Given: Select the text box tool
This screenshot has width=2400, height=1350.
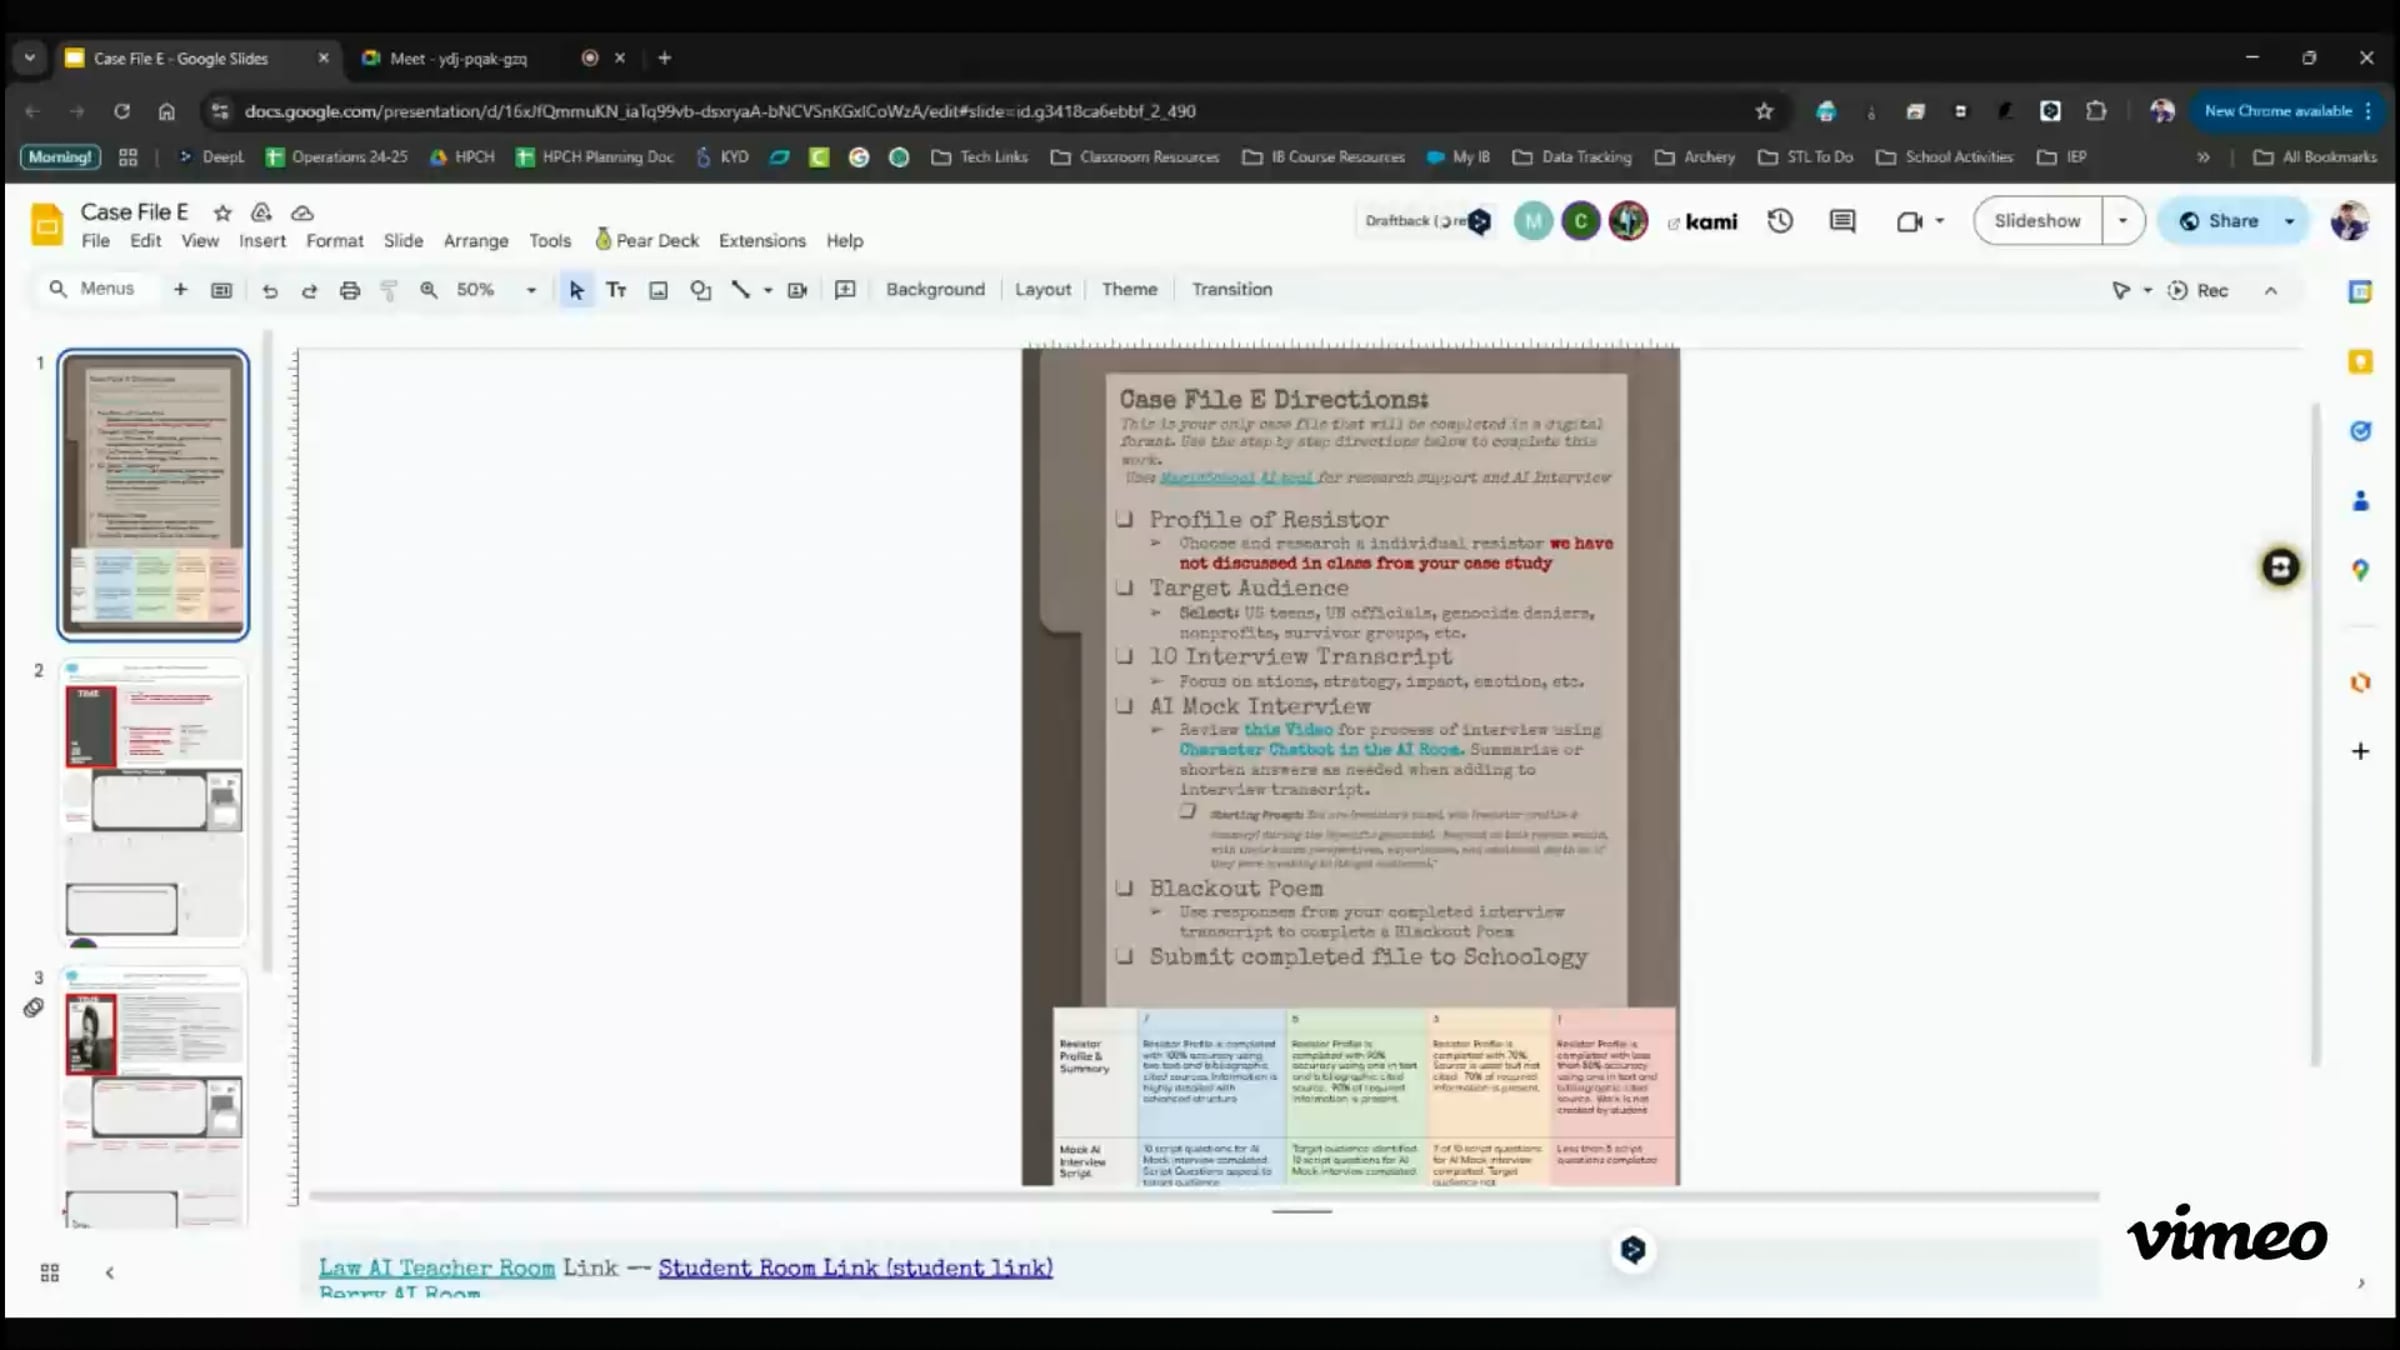Looking at the screenshot, I should [x=616, y=290].
